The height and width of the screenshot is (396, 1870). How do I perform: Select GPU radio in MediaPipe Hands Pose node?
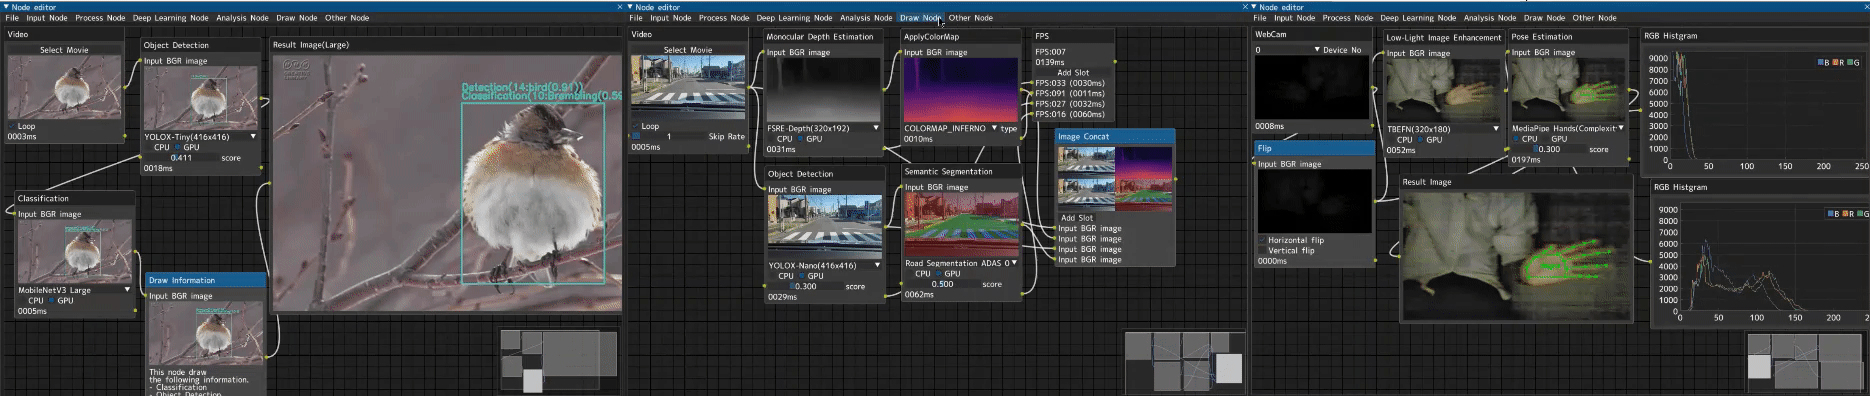pyautogui.click(x=1545, y=139)
